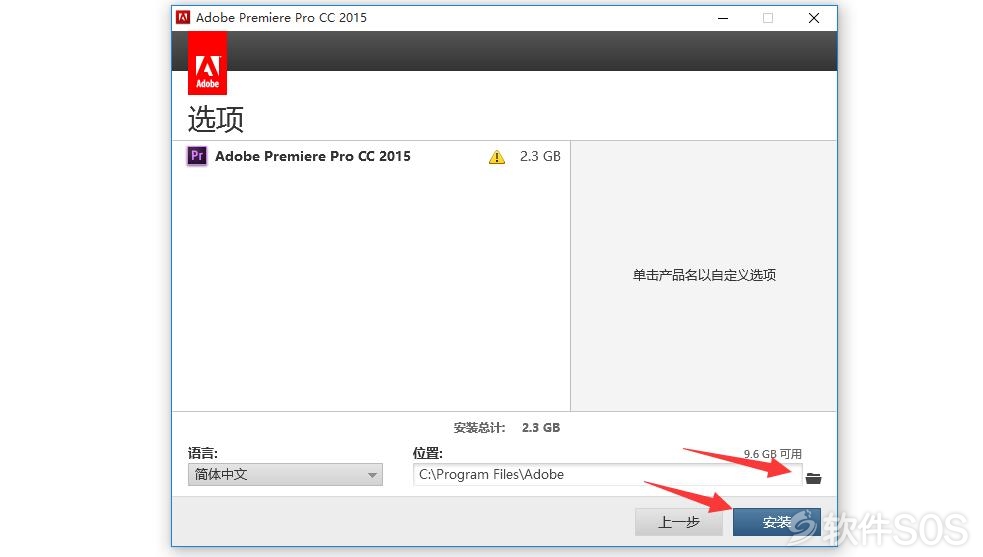
Task: Click the 2.3 GB size in product row
Action: 540,156
